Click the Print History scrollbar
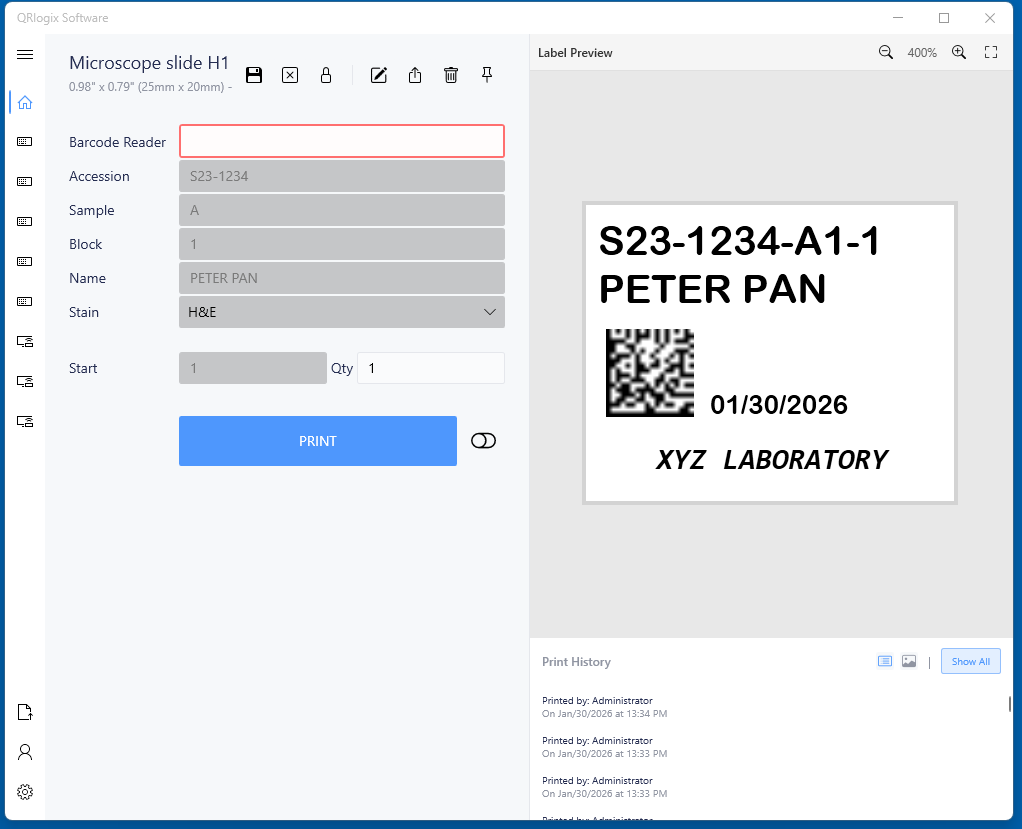The image size is (1022, 829). coord(1009,705)
